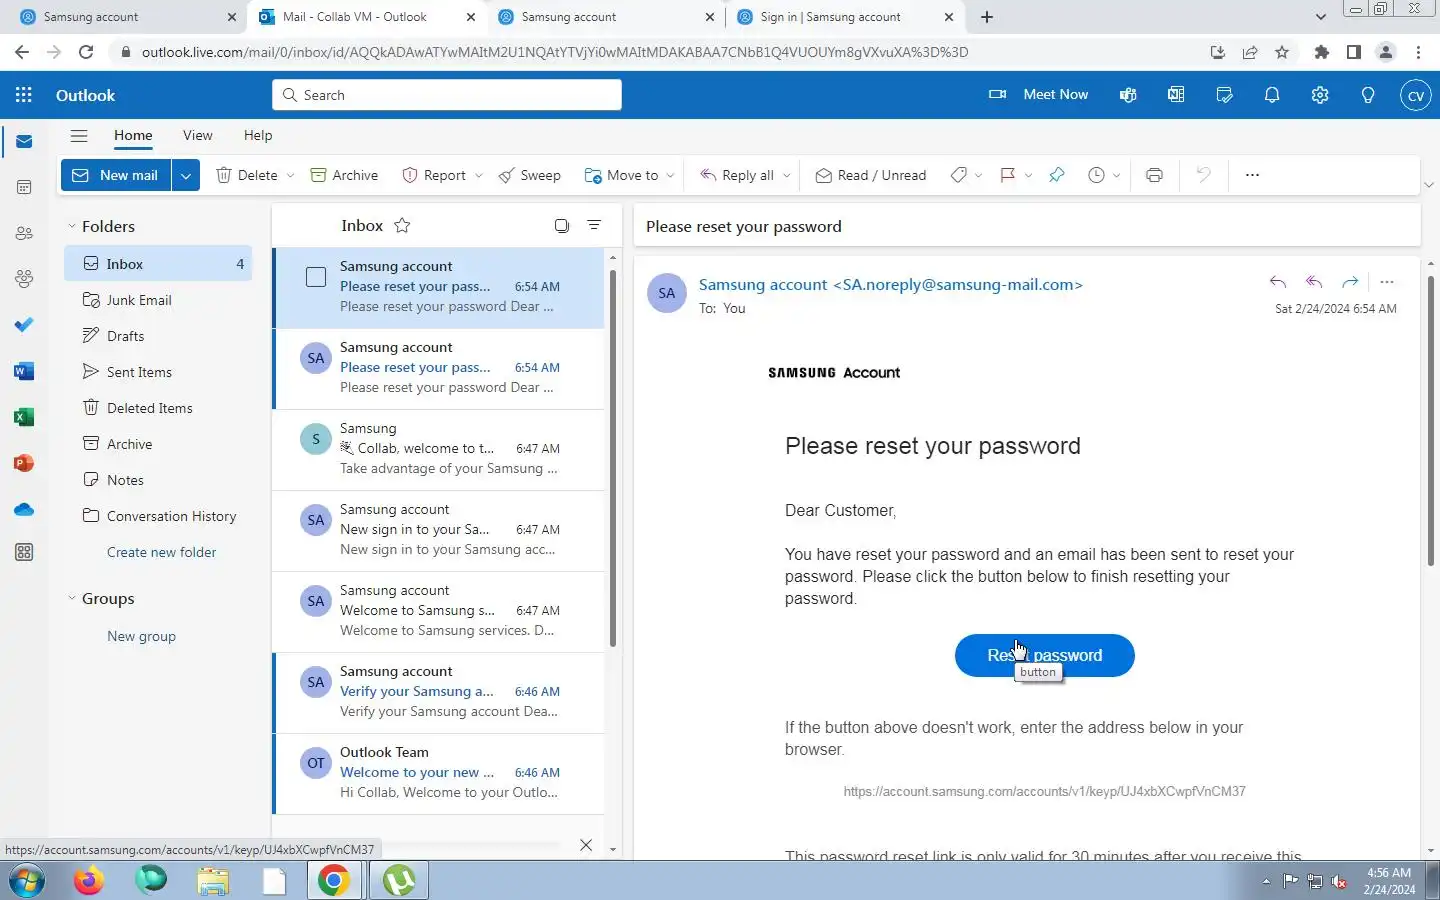The image size is (1440, 900).
Task: Toggle the hamburger navigation pane button
Action: click(x=79, y=135)
